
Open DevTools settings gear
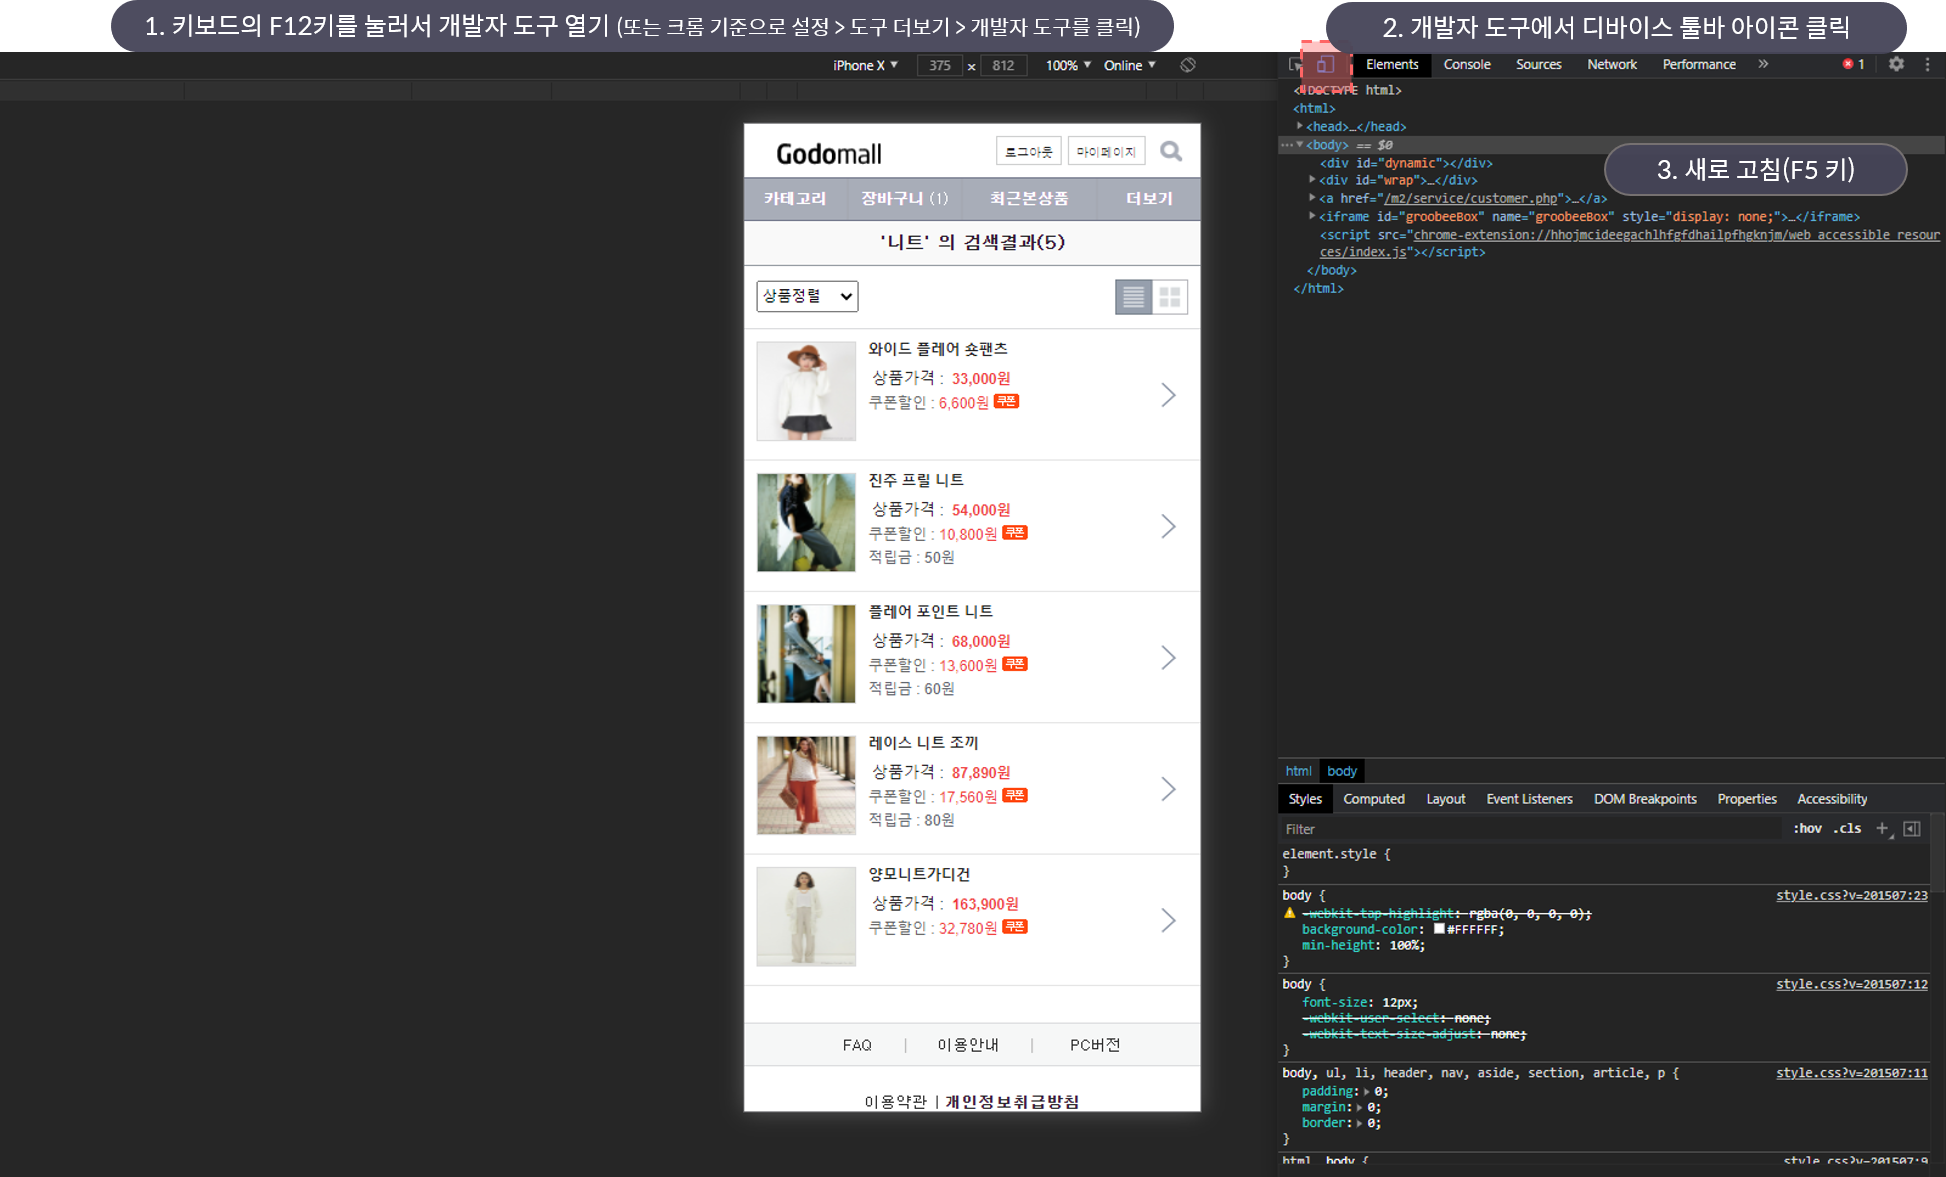pyautogui.click(x=1895, y=64)
